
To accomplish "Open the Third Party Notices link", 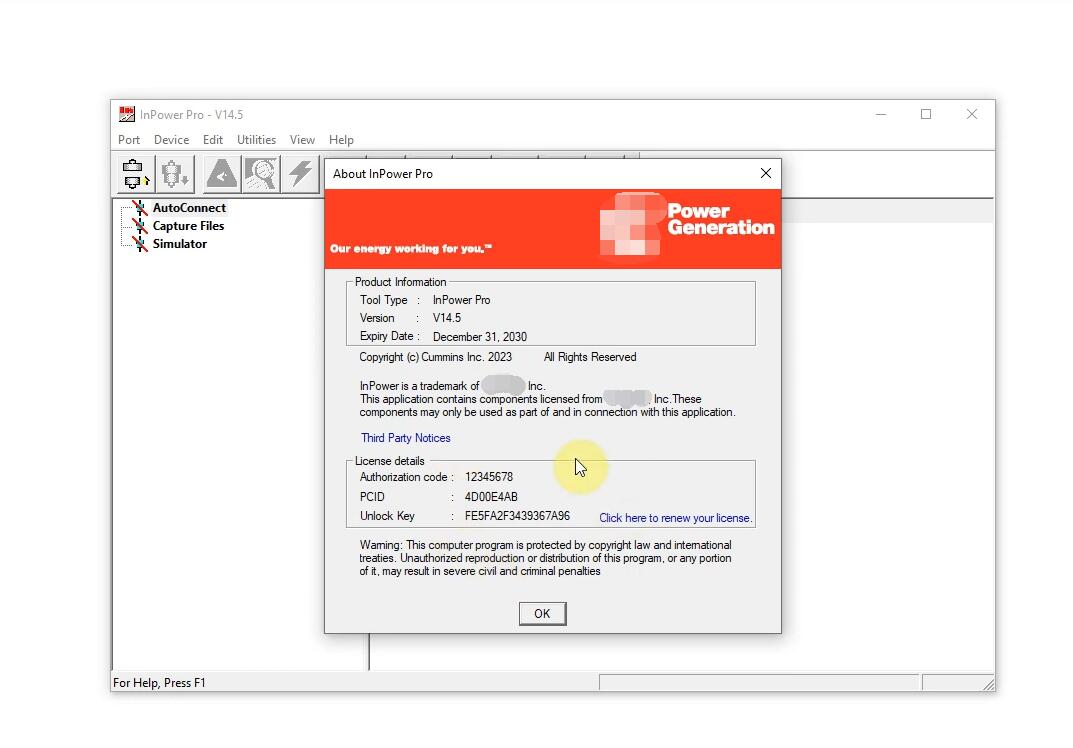I will pos(405,438).
